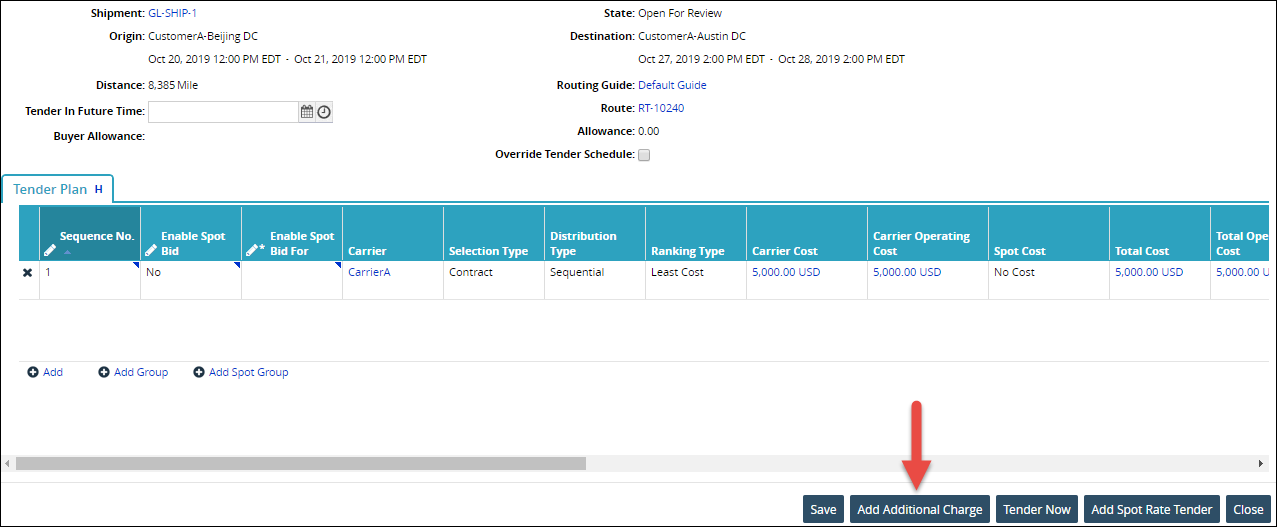The image size is (1277, 527).
Task: Delete the CarrierA row with X icon
Action: (28, 272)
